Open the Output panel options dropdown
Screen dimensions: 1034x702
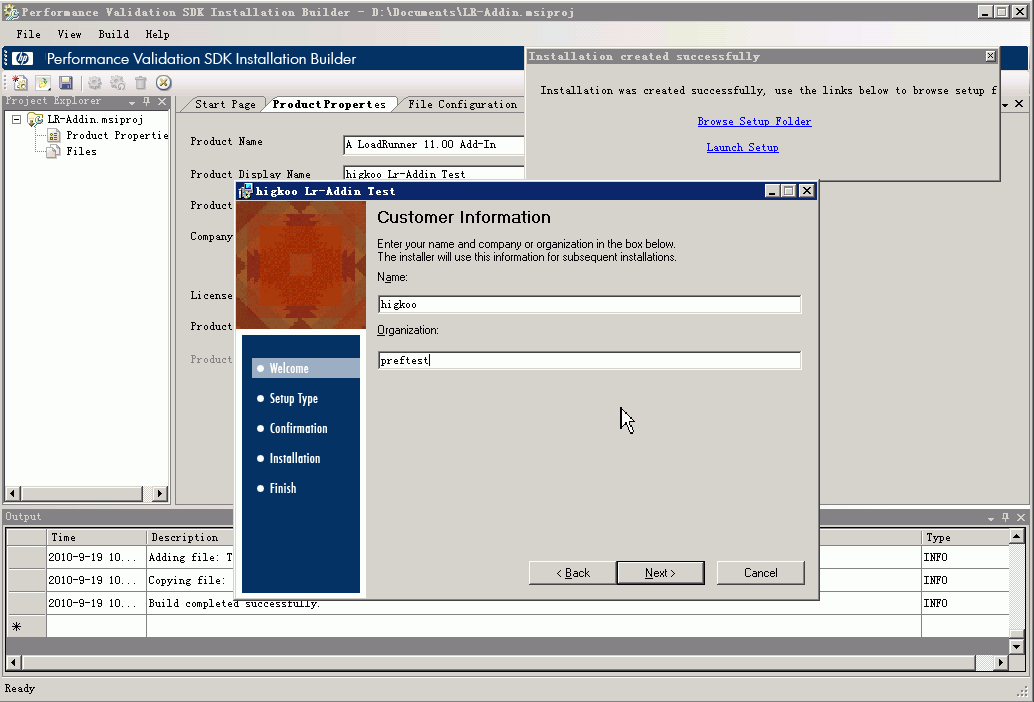click(990, 518)
